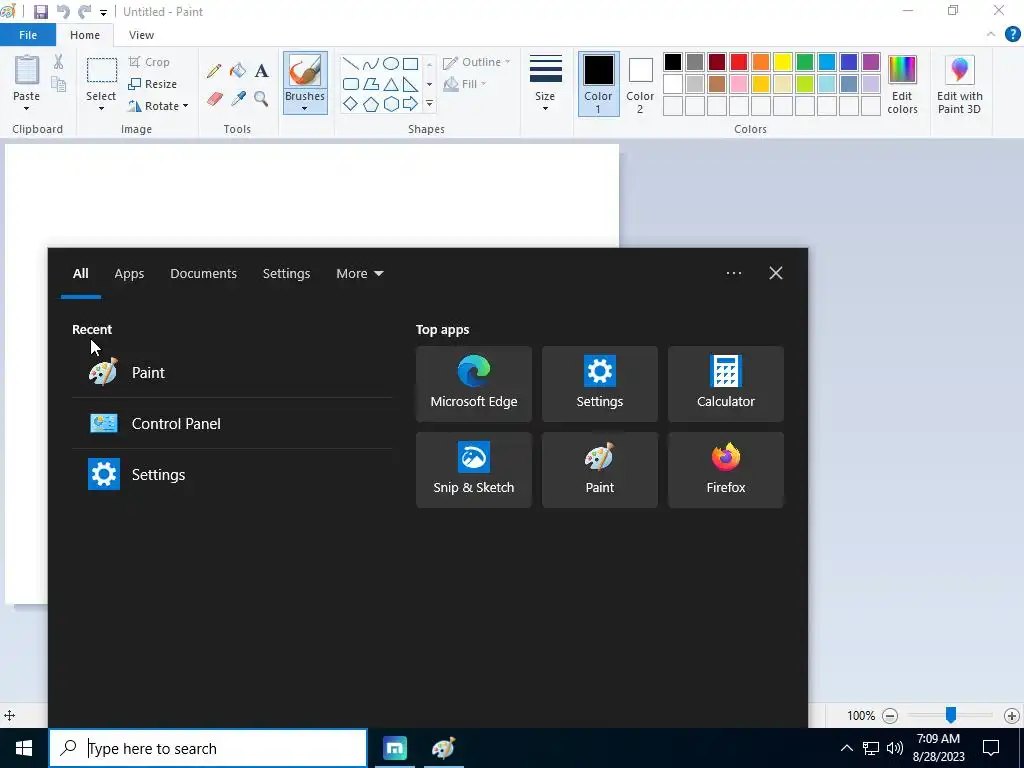Pick the yellow color swatch
Viewport: 1024px width, 768px height.
[x=782, y=62]
